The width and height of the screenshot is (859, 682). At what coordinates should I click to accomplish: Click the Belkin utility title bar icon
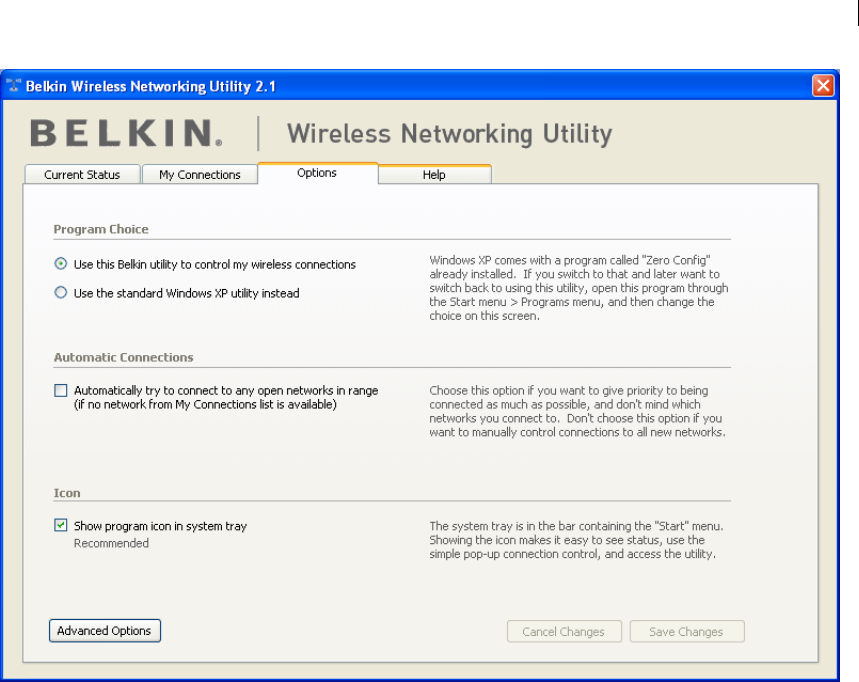[x=13, y=85]
